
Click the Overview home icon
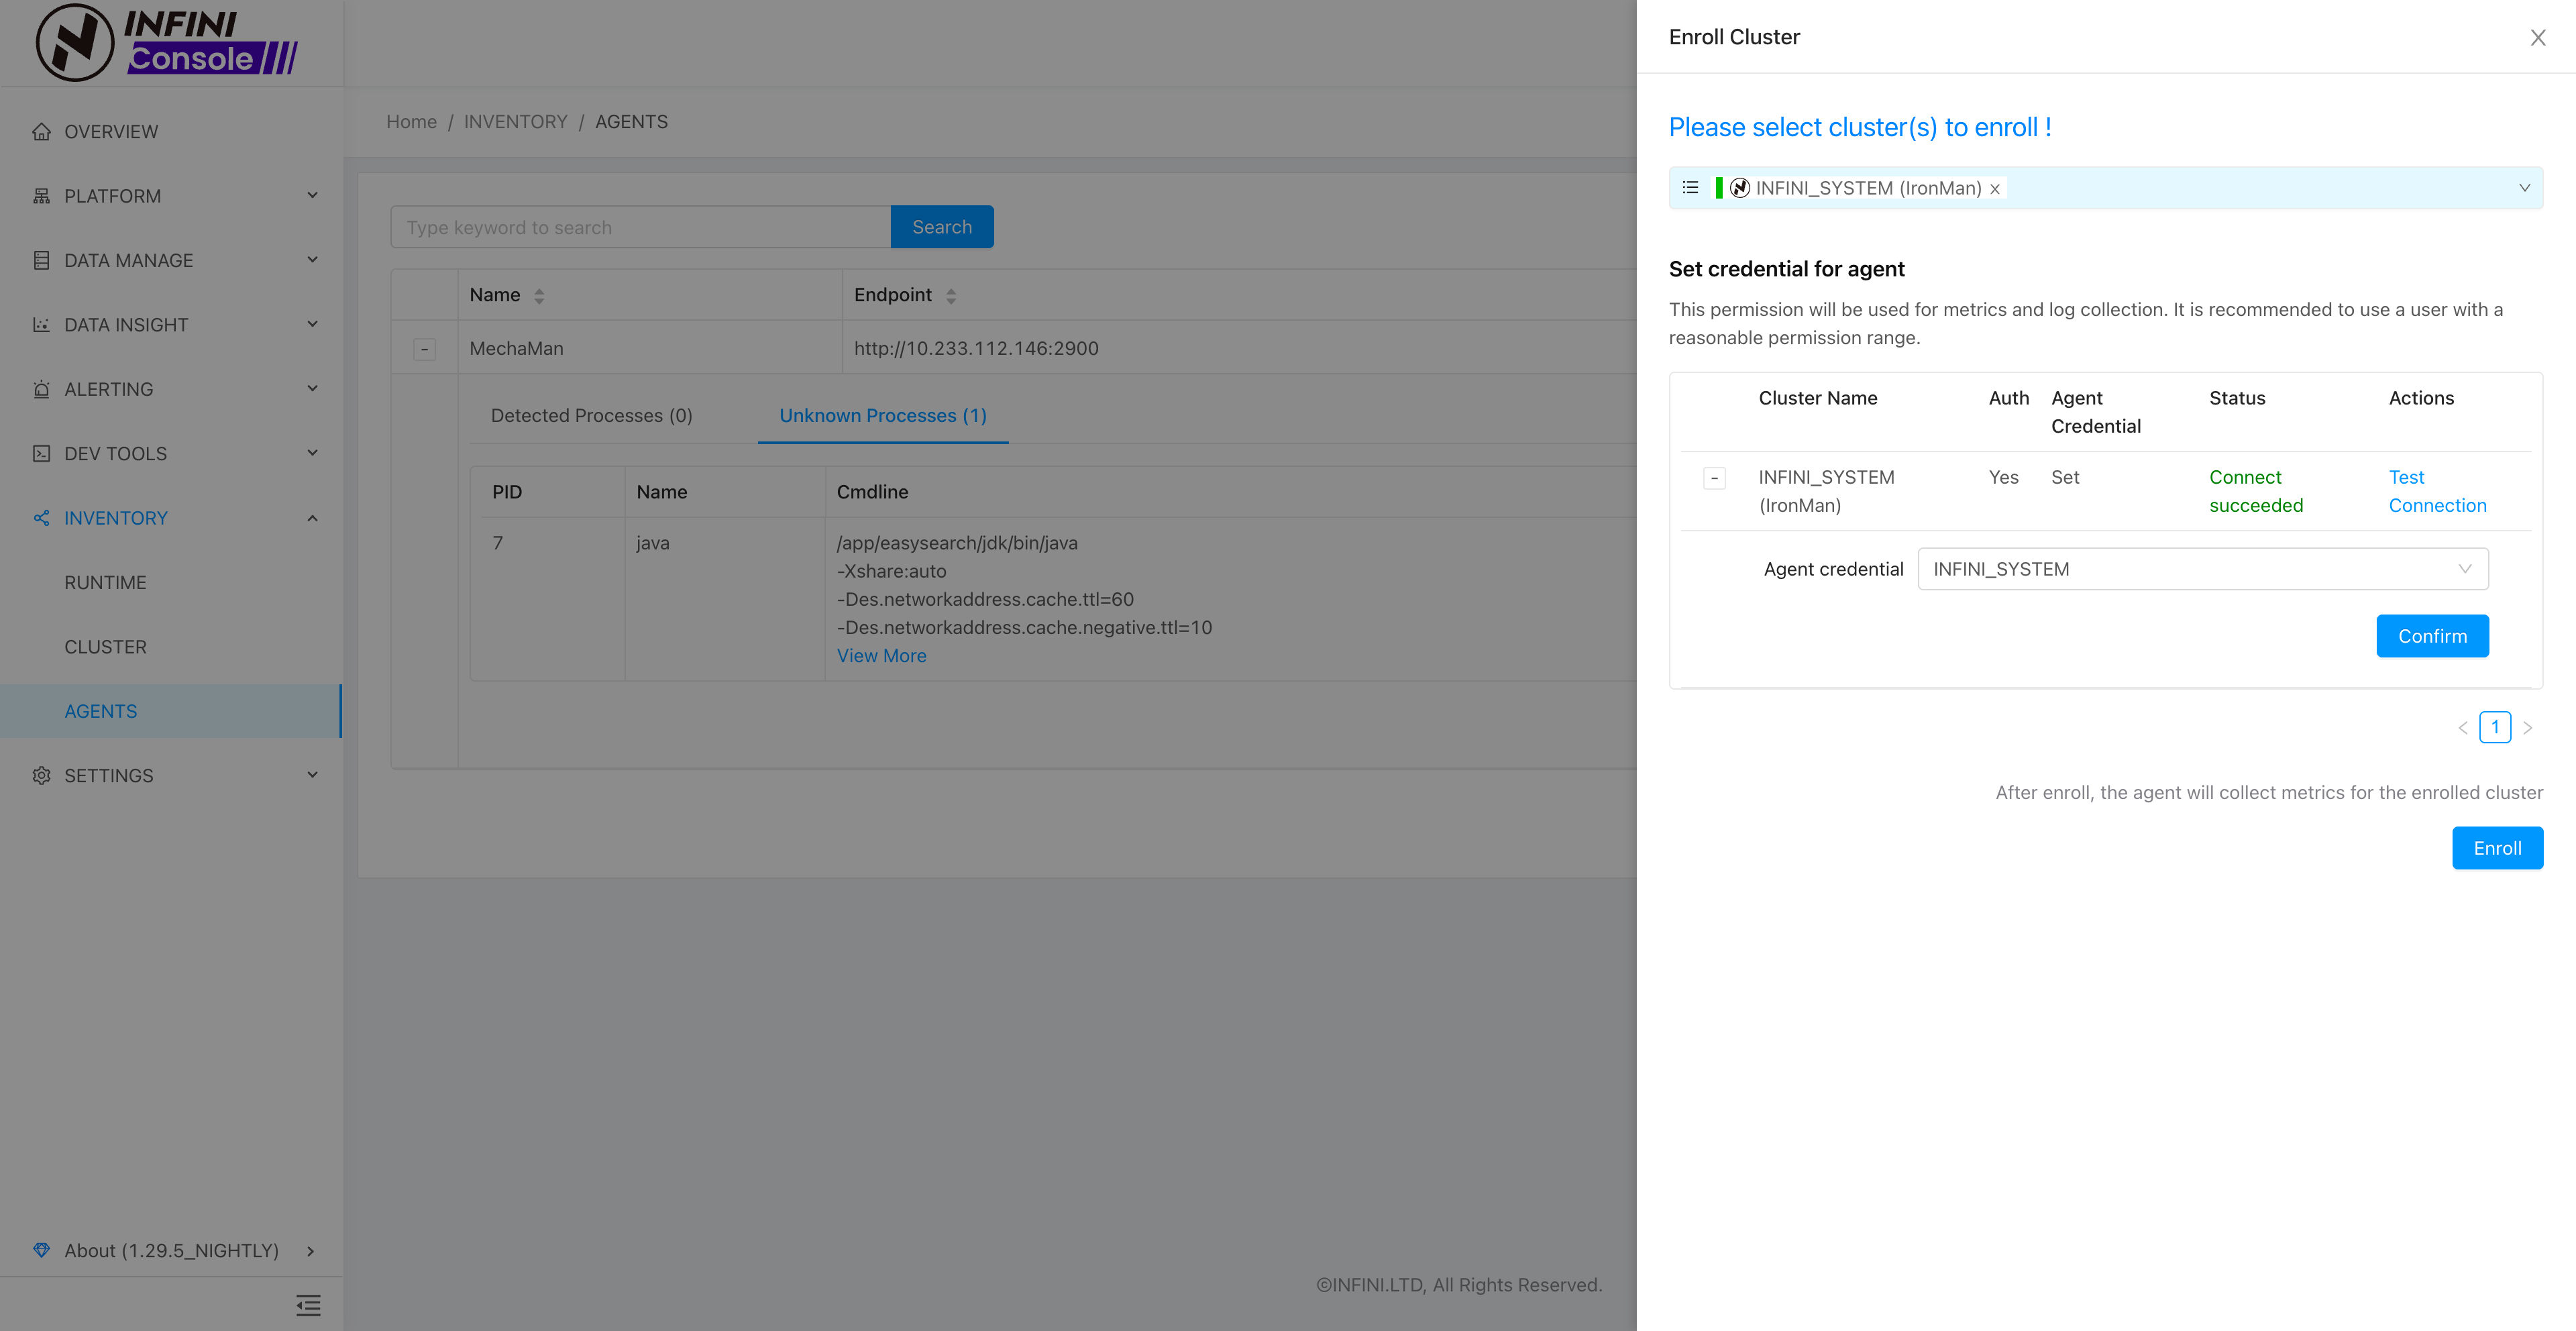tap(41, 132)
